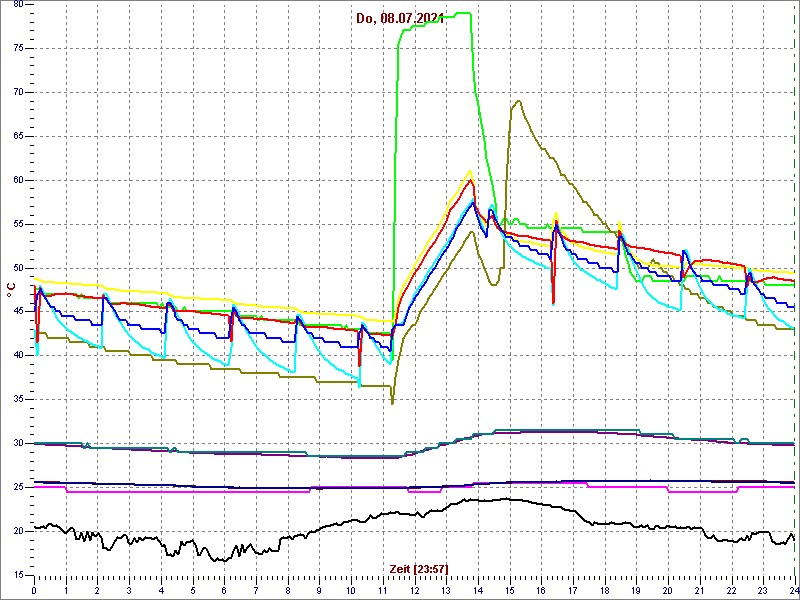The height and width of the screenshot is (600, 800).
Task: Click hour 16 label on the time axis
Action: click(540, 590)
